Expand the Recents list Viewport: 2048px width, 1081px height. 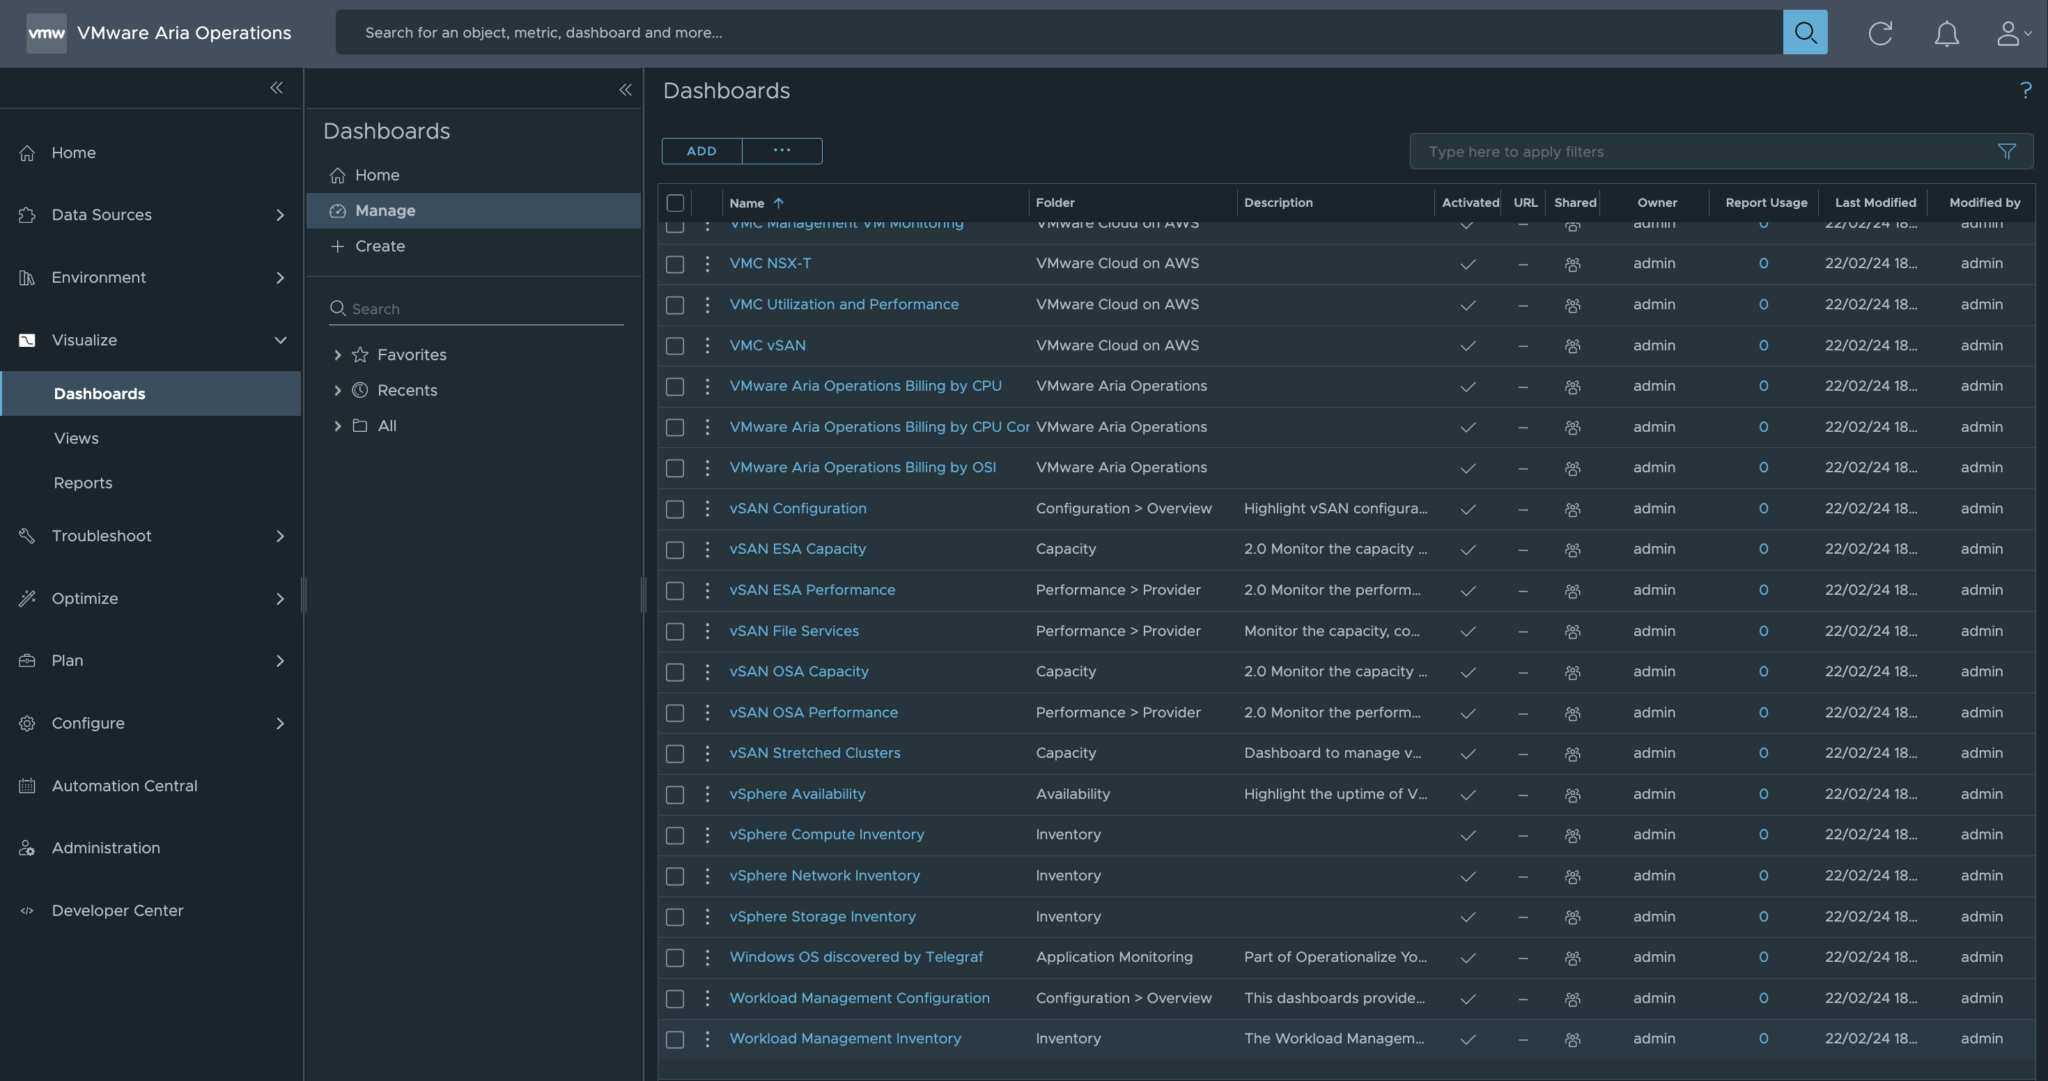coord(337,390)
